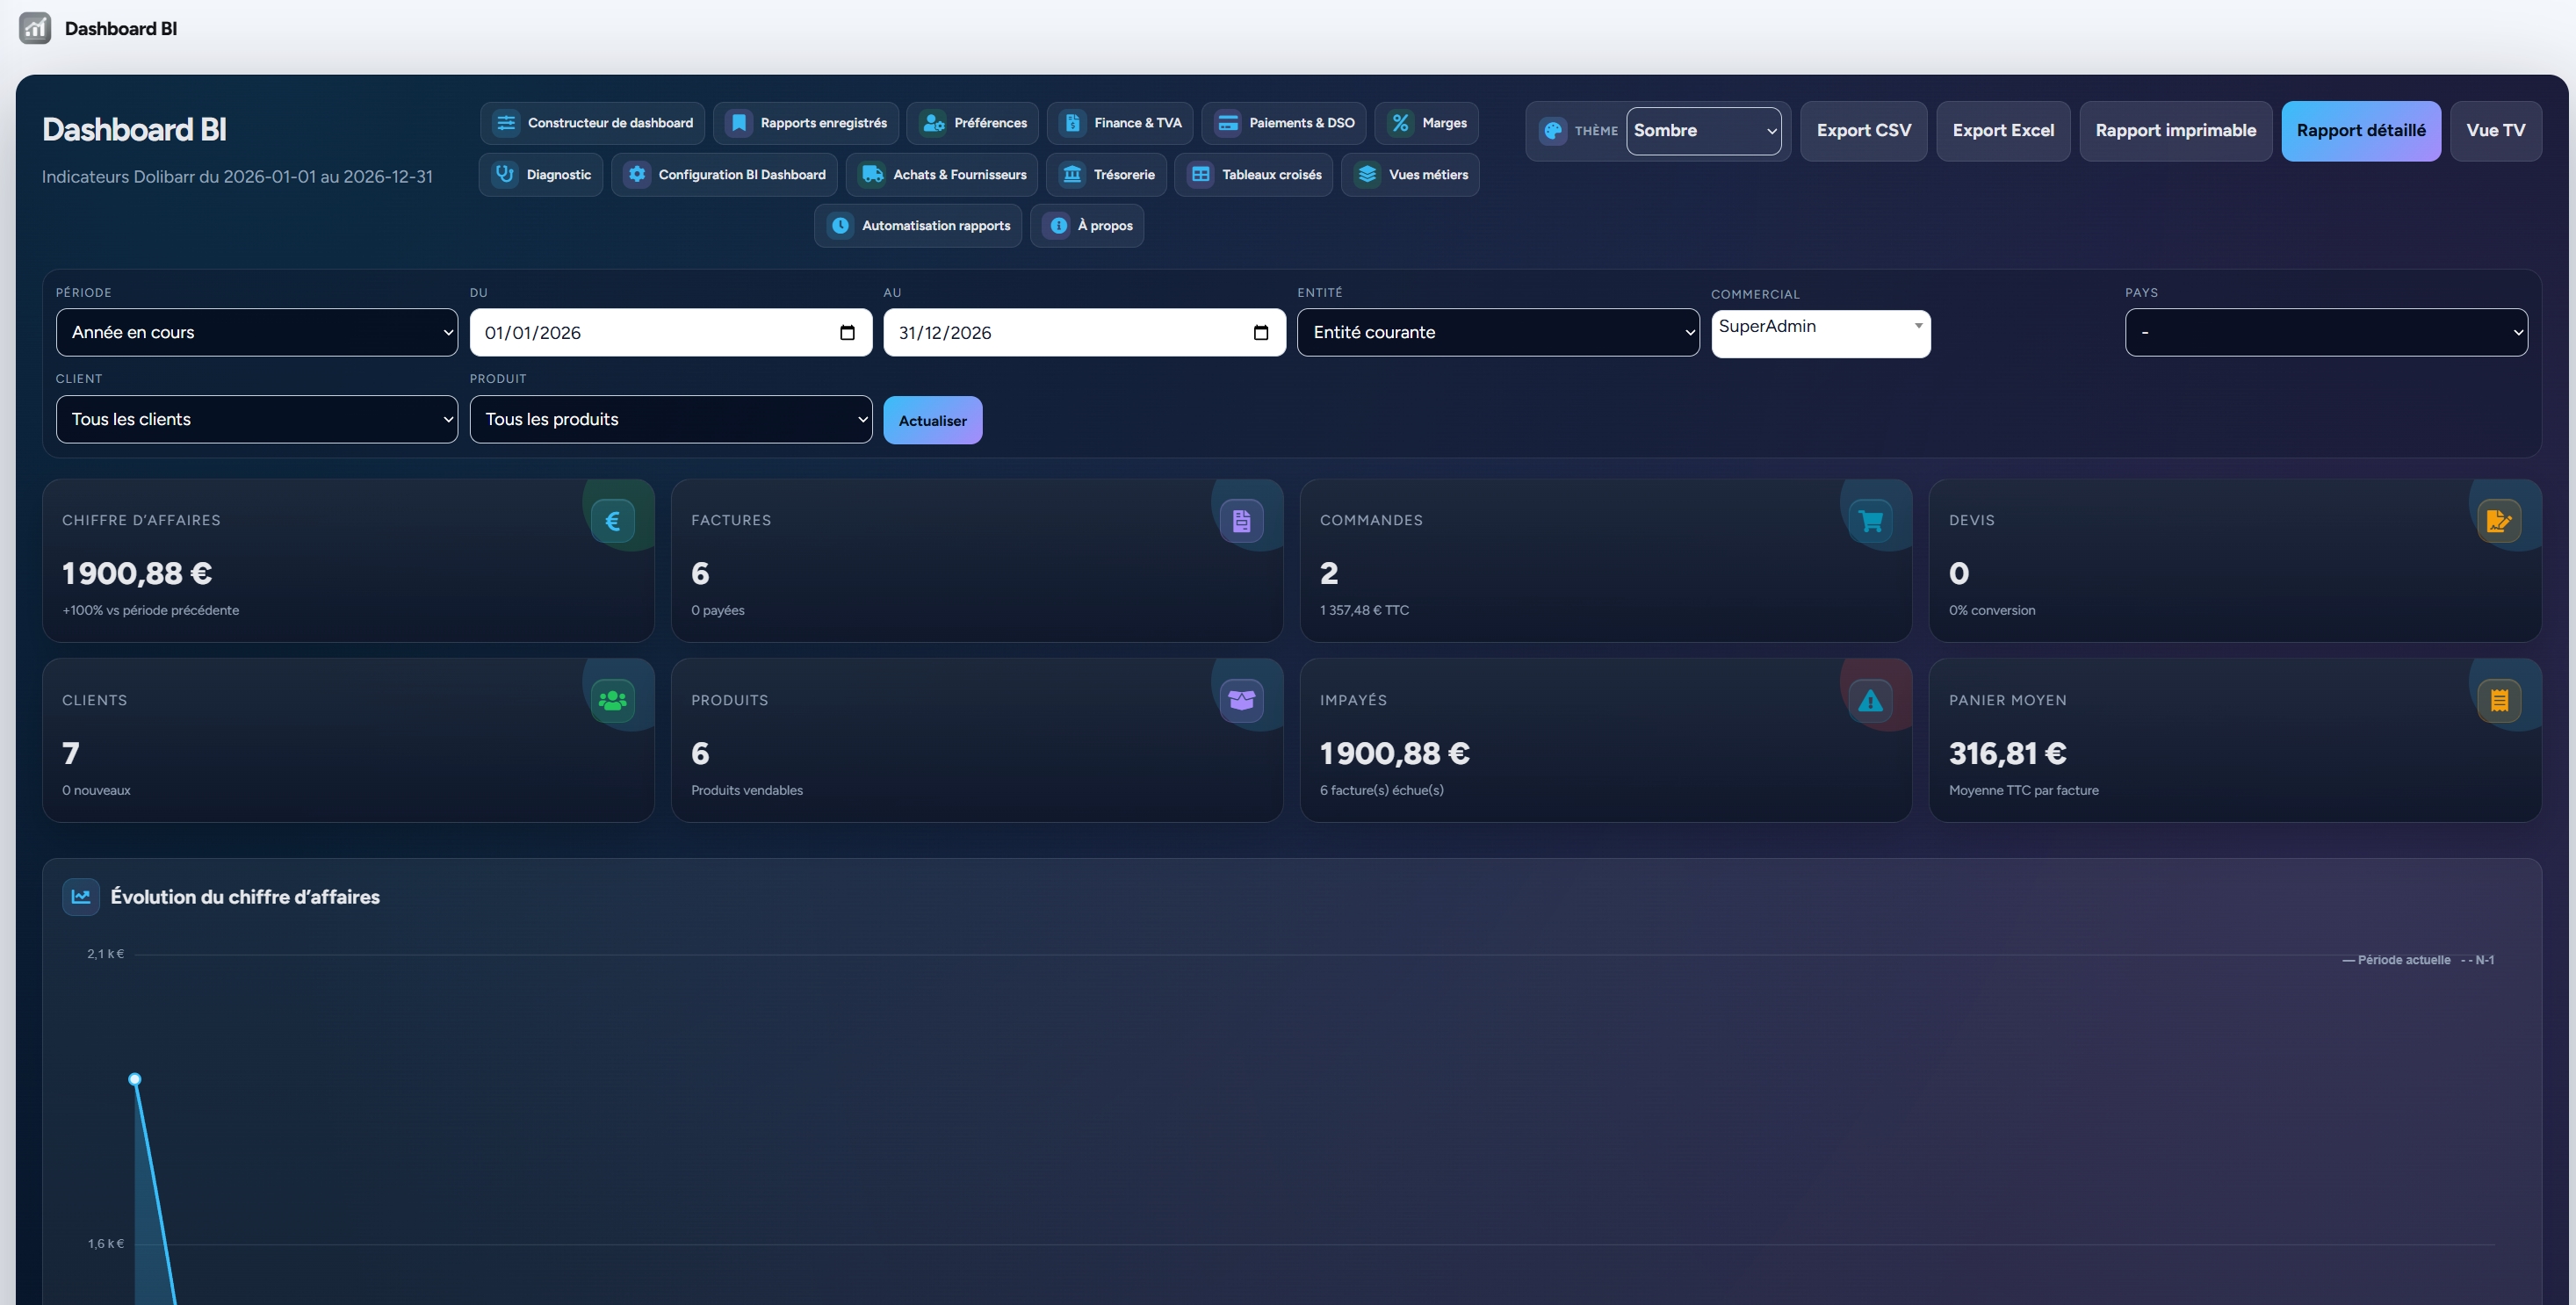Click the signature icon on Devis card
The height and width of the screenshot is (1305, 2576).
(2499, 521)
